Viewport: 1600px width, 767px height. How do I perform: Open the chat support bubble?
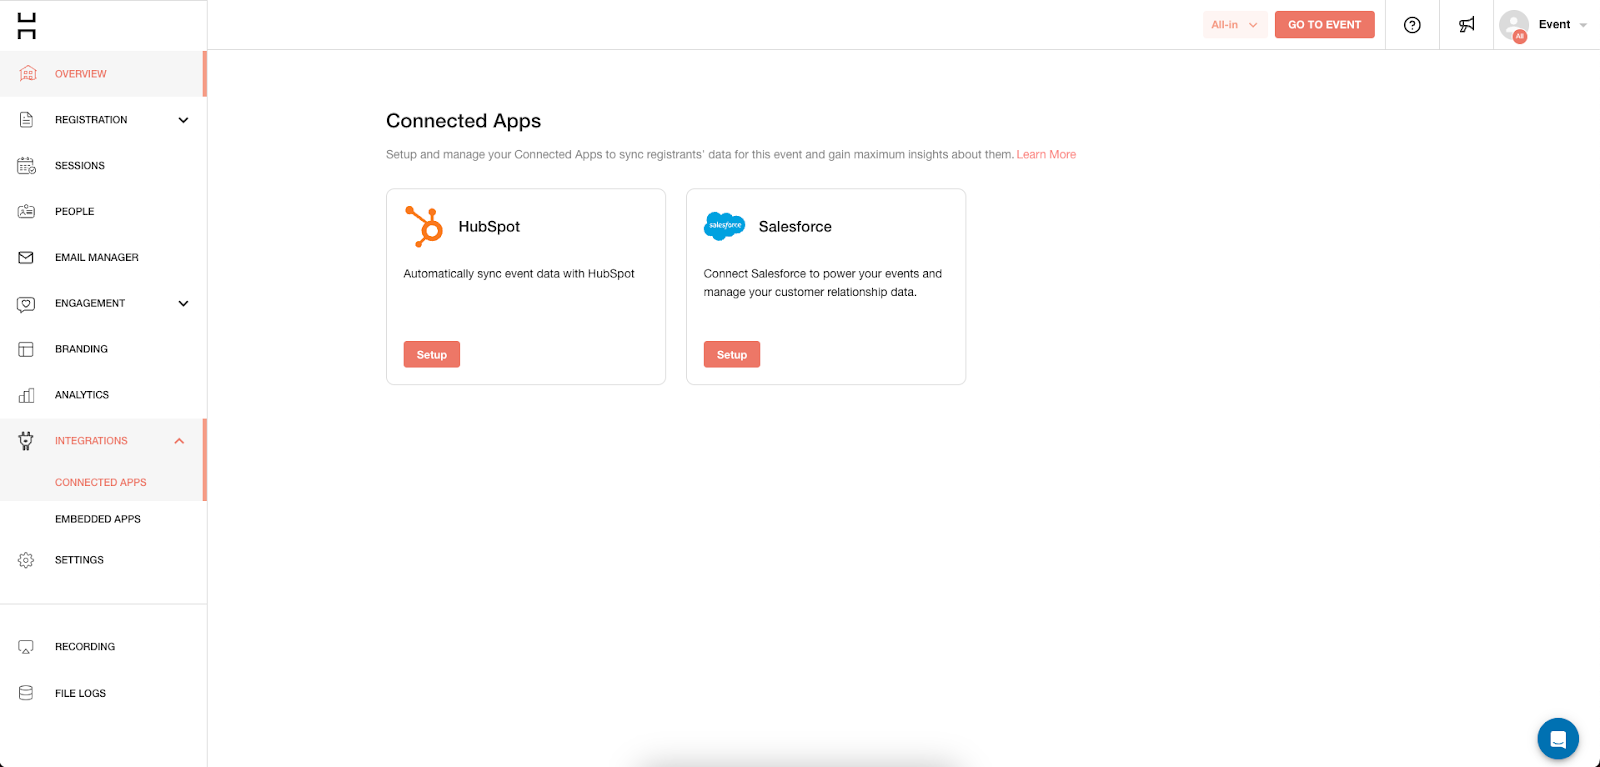tap(1557, 739)
